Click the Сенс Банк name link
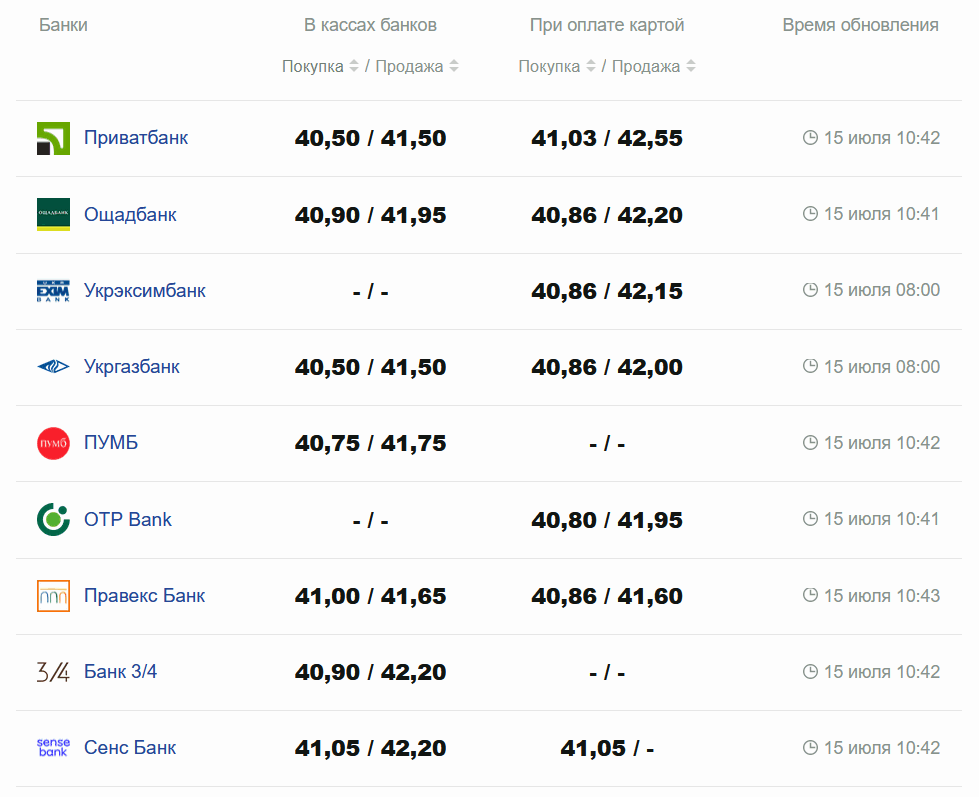The width and height of the screenshot is (979, 797). [x=130, y=748]
